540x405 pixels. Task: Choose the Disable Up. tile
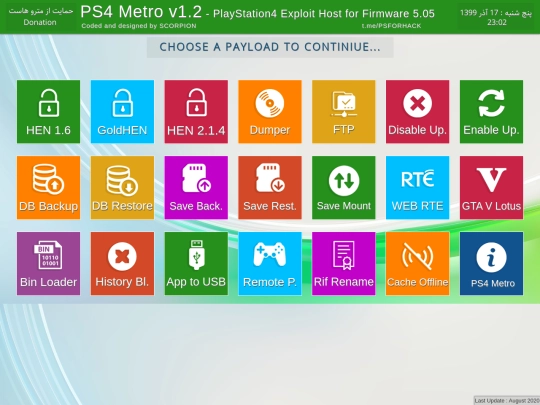tap(417, 112)
